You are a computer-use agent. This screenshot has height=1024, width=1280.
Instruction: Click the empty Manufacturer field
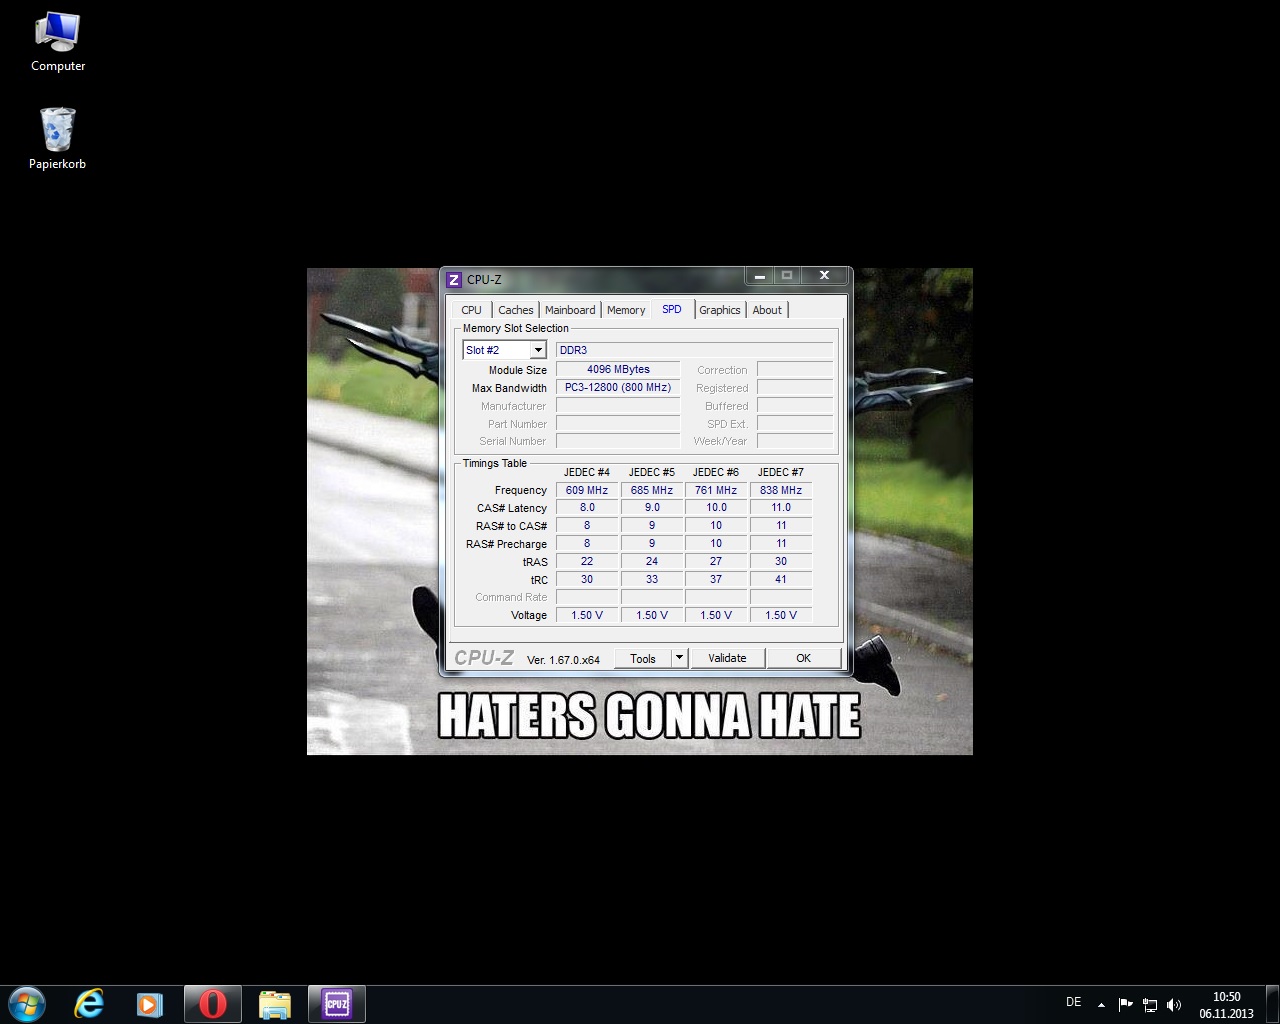(618, 405)
